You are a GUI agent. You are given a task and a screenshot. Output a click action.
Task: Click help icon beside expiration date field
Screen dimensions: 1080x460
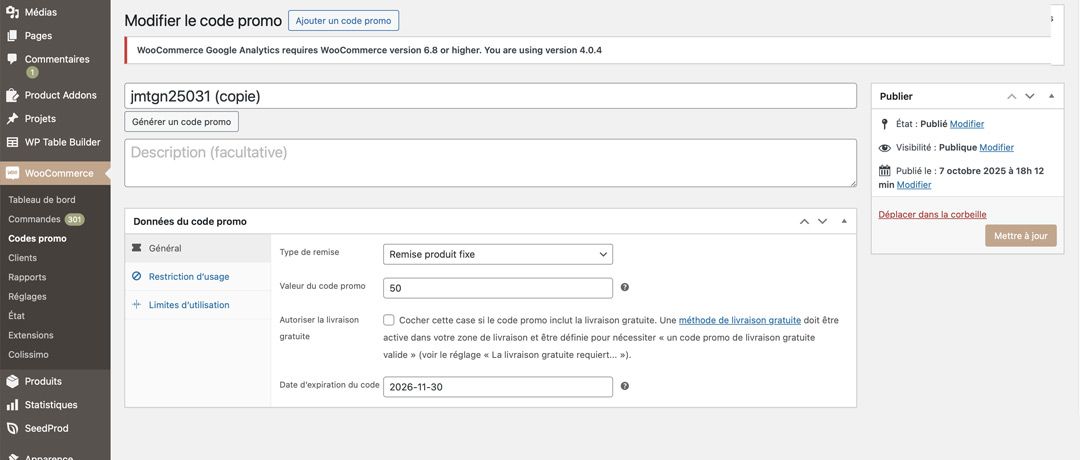click(x=625, y=386)
